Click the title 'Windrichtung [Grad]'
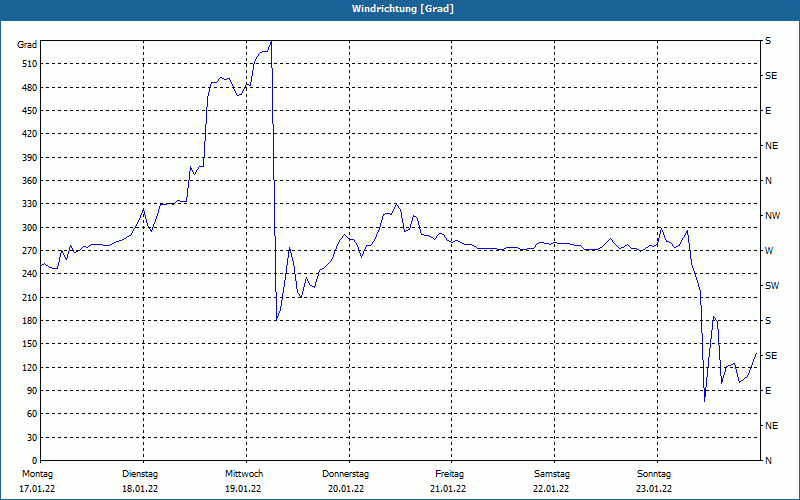 (x=403, y=9)
